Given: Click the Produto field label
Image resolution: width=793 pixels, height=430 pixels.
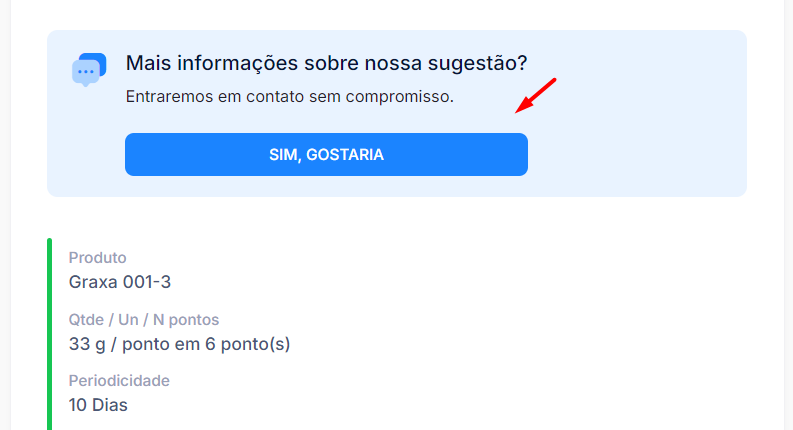Looking at the screenshot, I should (98, 257).
